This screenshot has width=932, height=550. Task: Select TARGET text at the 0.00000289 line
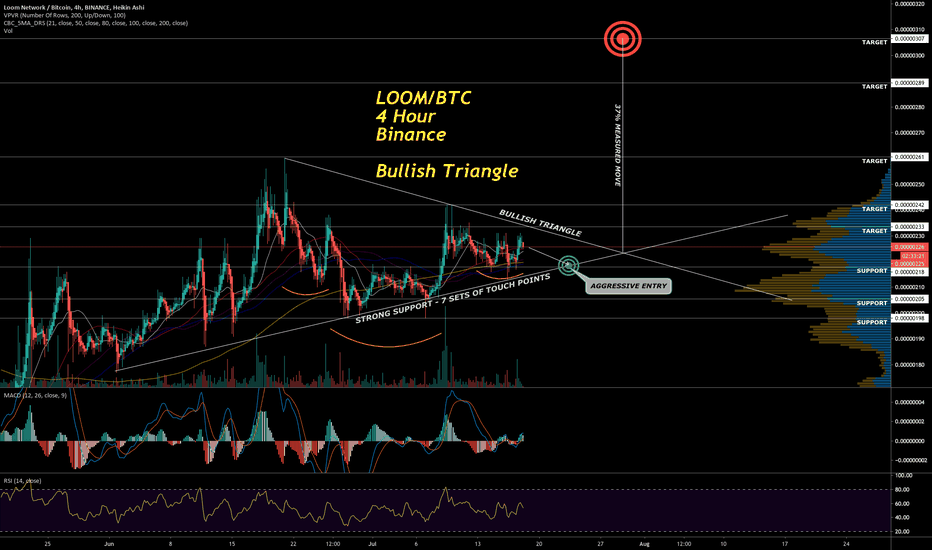(x=874, y=87)
